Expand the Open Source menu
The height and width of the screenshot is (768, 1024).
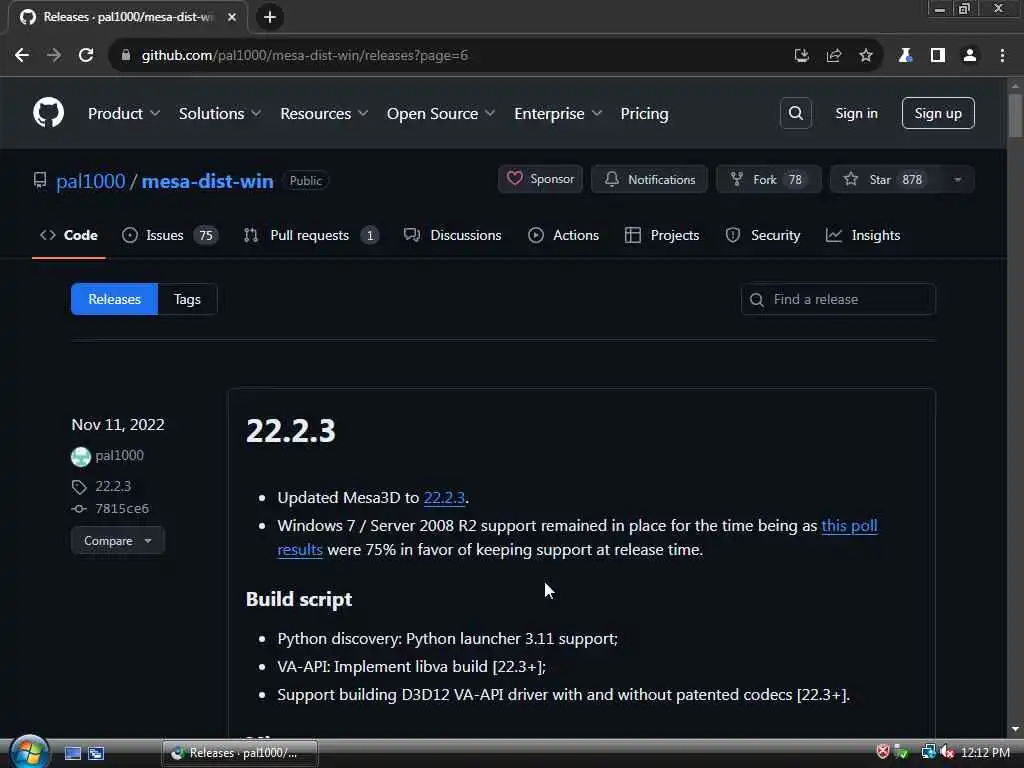point(441,114)
